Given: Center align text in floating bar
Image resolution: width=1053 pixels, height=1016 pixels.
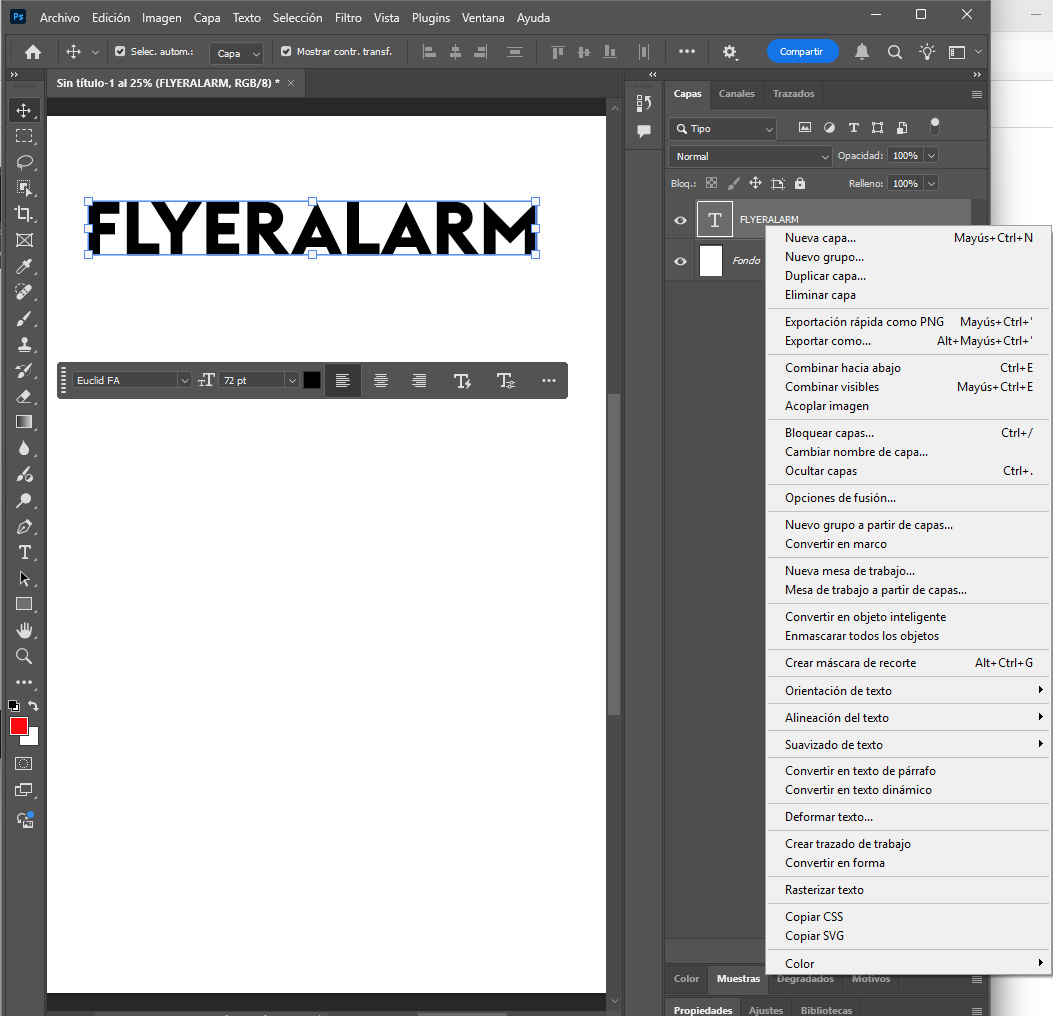Looking at the screenshot, I should click(381, 380).
